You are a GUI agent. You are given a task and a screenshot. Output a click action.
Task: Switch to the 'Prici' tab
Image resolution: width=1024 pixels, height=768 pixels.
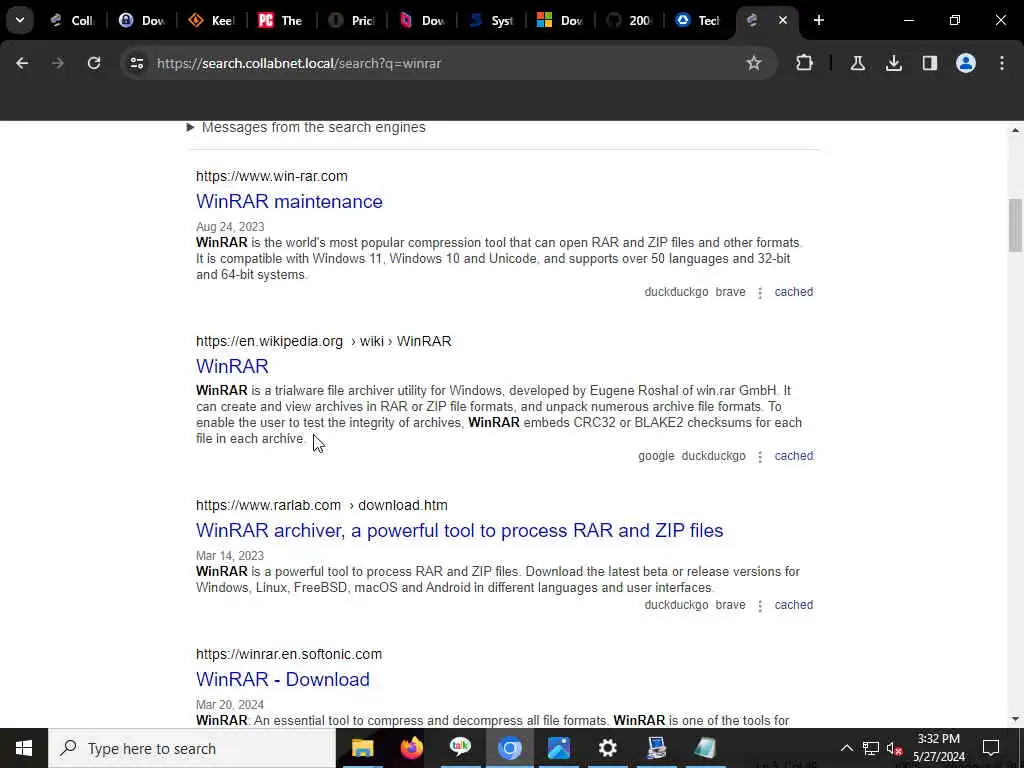[351, 20]
